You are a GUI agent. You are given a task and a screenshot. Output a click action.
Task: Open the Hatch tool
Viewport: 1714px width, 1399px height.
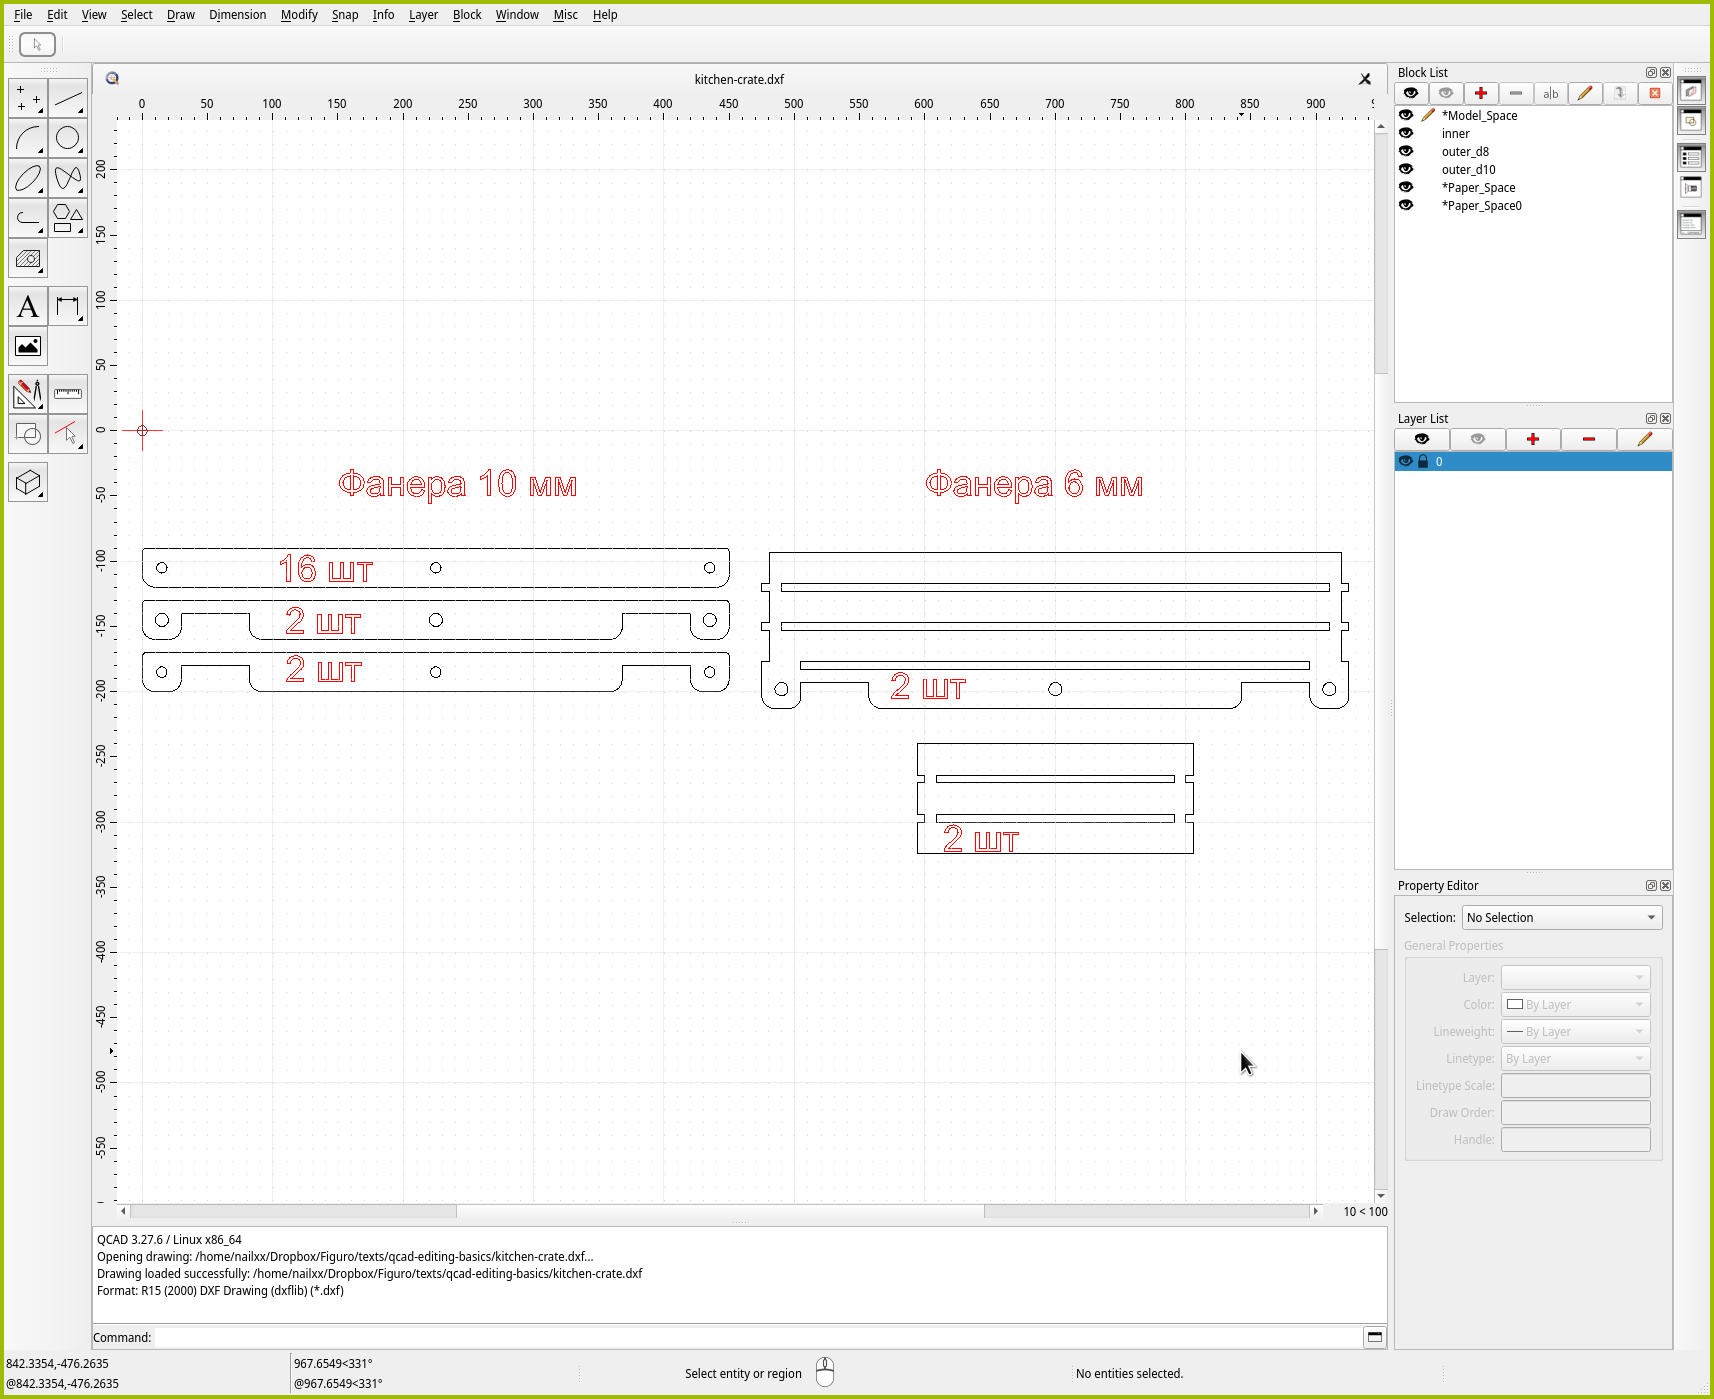[28, 259]
